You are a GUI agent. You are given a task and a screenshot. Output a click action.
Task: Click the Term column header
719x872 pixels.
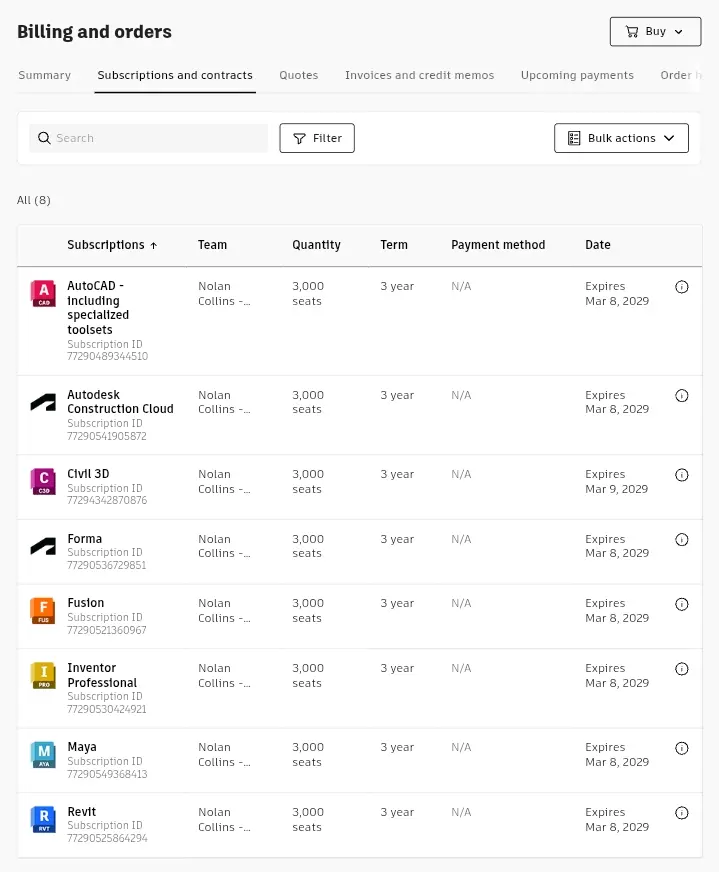click(394, 245)
